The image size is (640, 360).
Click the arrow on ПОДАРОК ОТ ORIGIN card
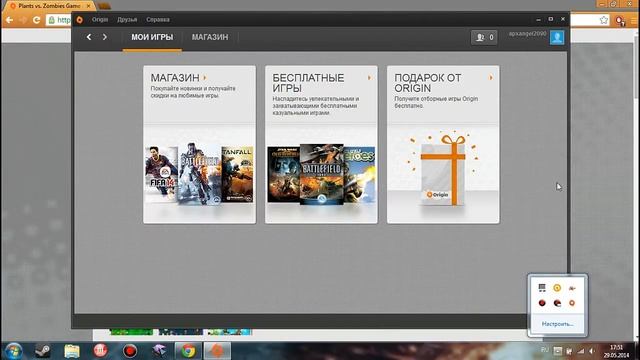491,78
